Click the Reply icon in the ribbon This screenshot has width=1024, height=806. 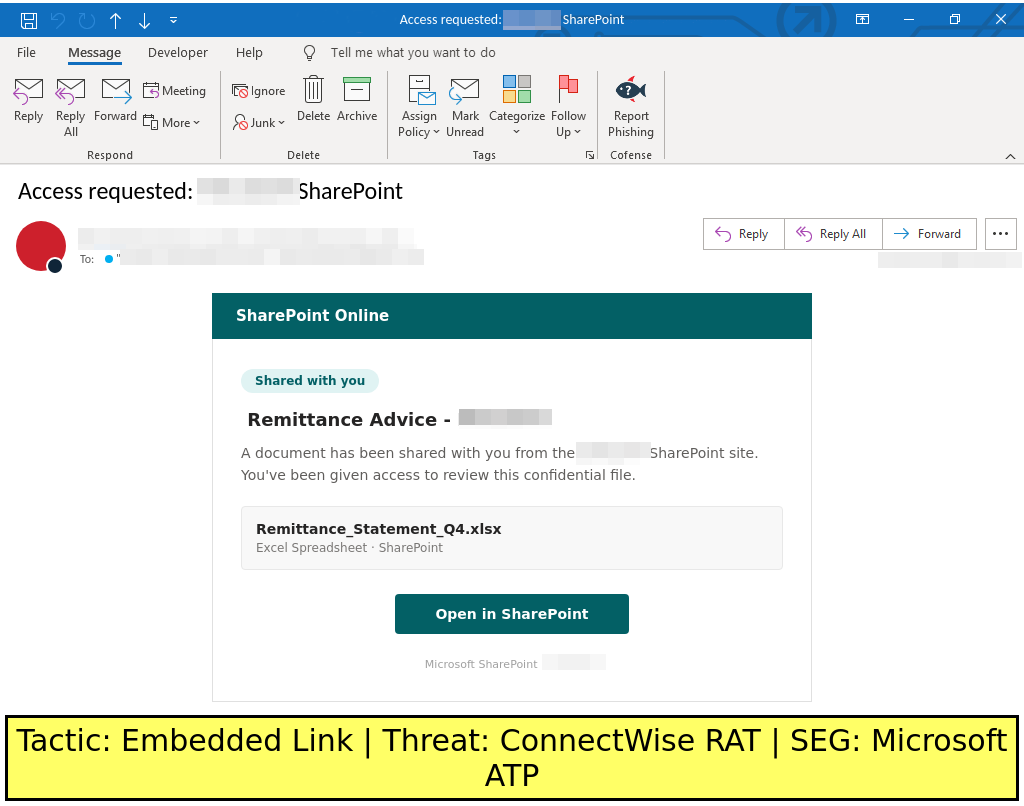point(28,100)
